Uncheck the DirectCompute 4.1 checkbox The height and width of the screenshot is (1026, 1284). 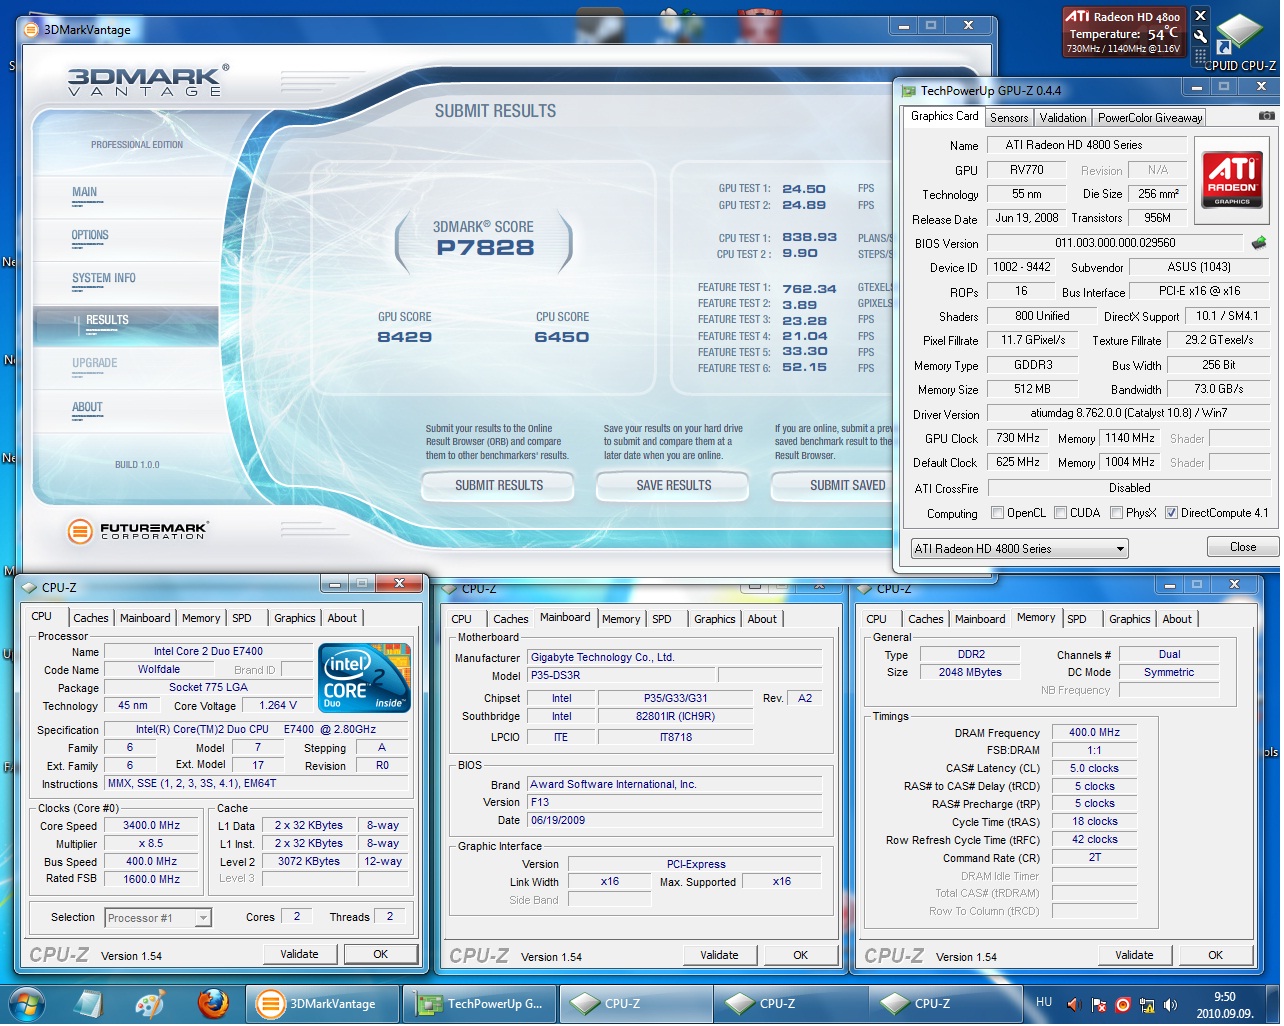[1171, 513]
